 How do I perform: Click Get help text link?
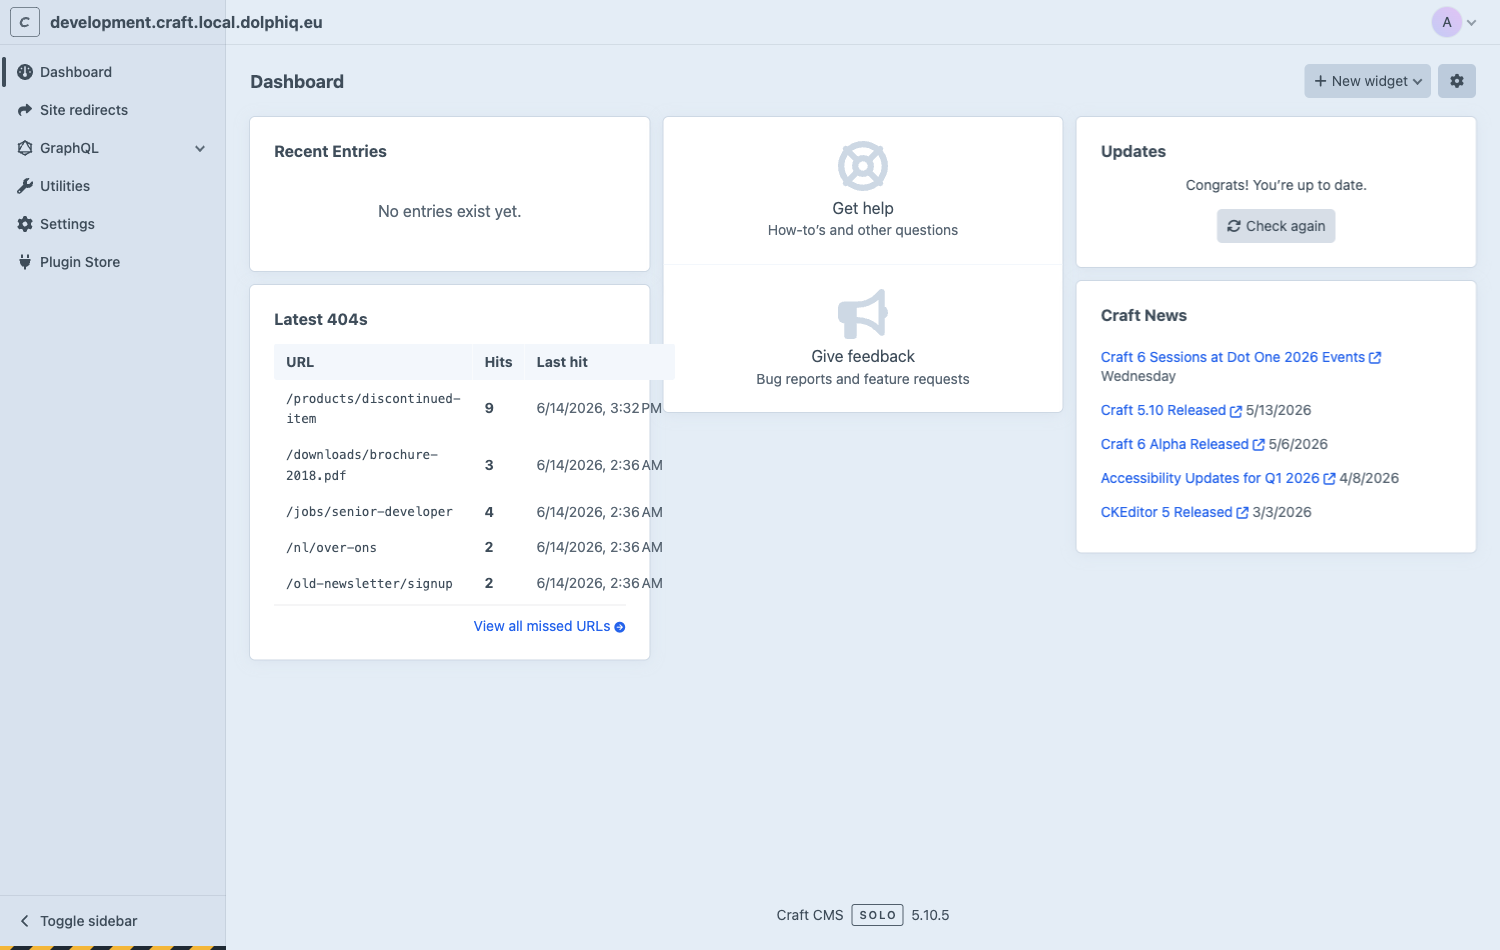tap(863, 208)
